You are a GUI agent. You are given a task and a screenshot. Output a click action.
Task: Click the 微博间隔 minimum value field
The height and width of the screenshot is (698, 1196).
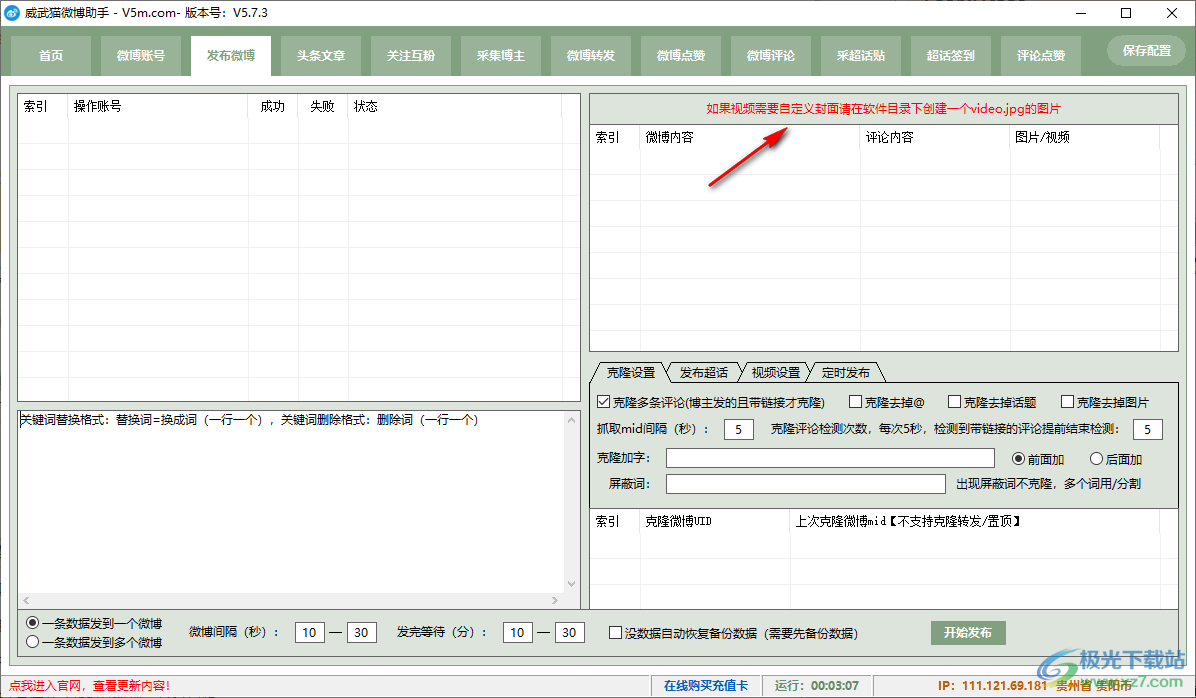[309, 632]
